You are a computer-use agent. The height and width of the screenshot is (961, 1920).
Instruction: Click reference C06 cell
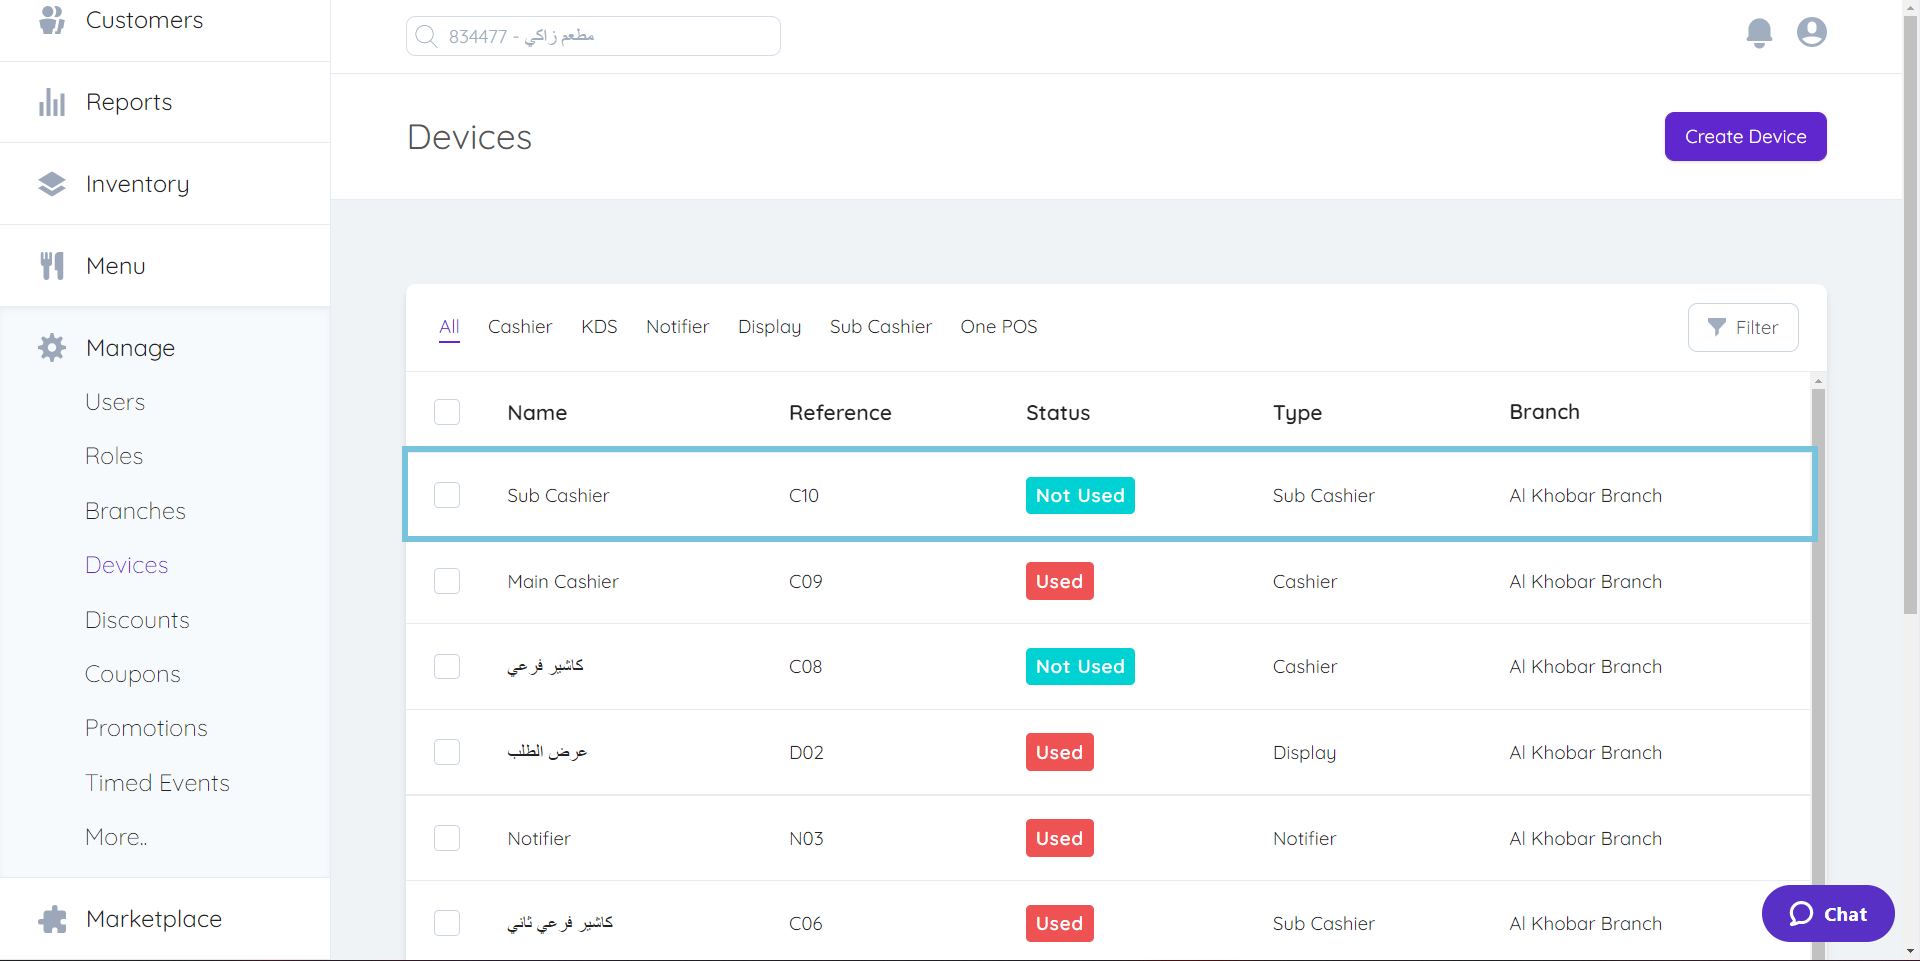805,923
